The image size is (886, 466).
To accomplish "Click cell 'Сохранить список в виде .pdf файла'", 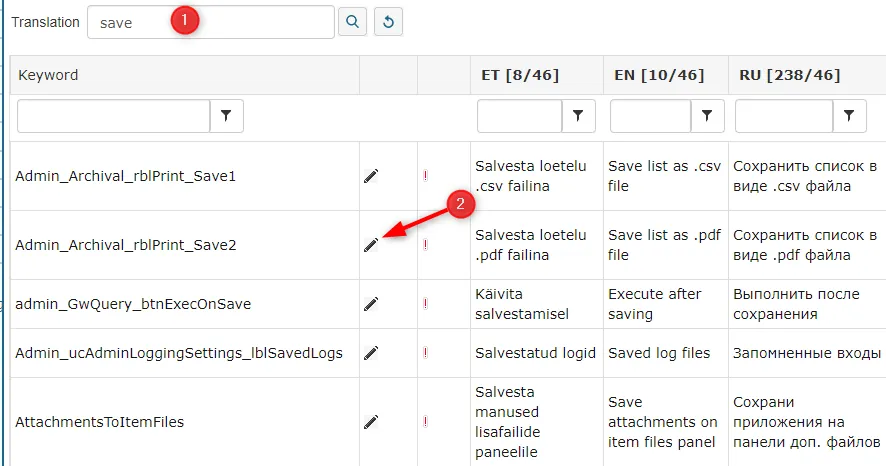I will click(x=807, y=245).
